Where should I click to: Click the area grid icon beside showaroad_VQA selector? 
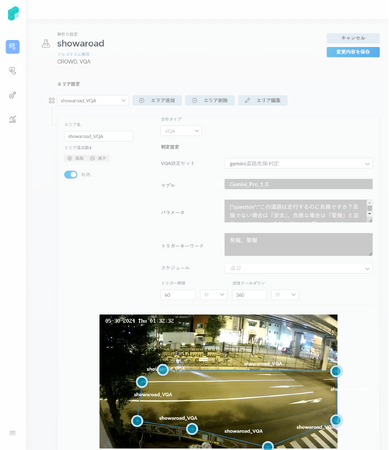point(52,100)
